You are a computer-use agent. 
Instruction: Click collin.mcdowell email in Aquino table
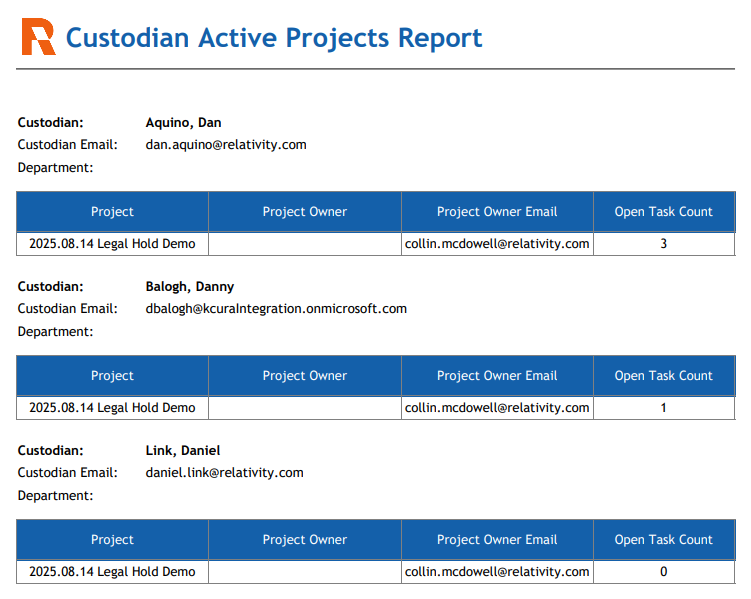tap(497, 244)
